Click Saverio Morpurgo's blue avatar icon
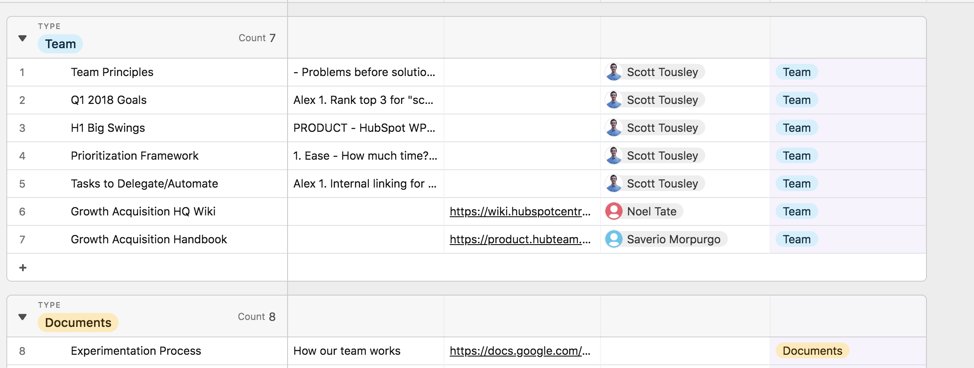 coord(614,239)
